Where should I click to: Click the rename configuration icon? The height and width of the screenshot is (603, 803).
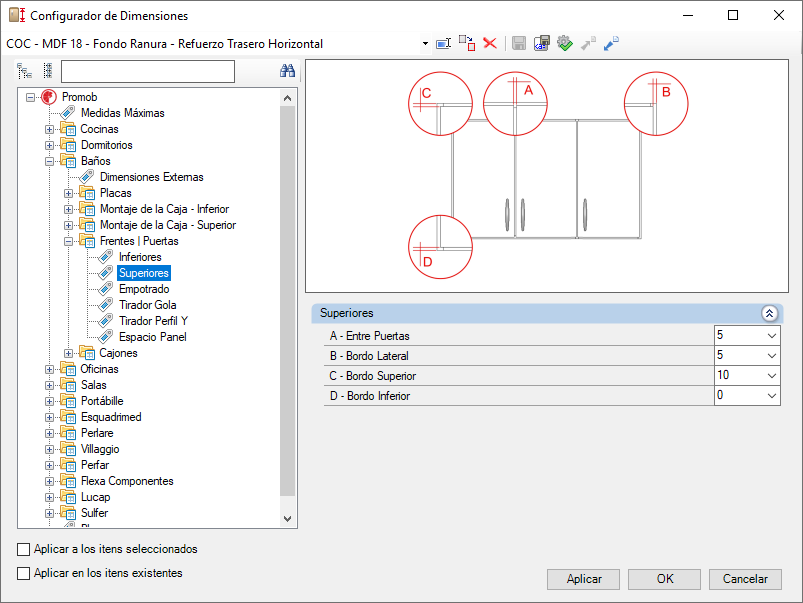point(443,44)
